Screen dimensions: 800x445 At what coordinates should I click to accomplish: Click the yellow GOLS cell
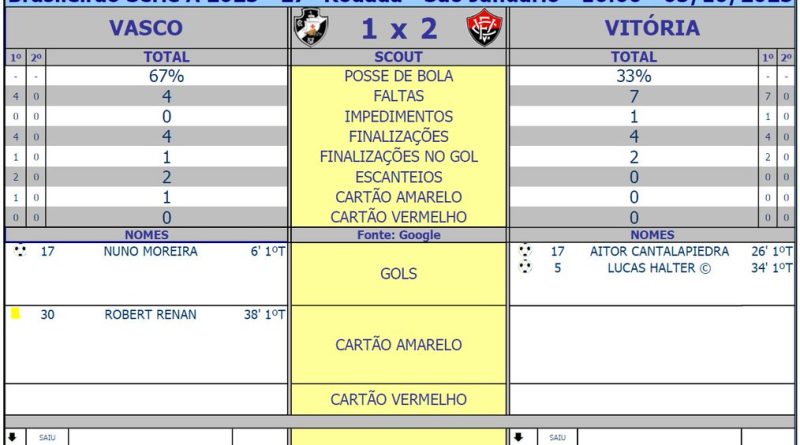point(398,273)
